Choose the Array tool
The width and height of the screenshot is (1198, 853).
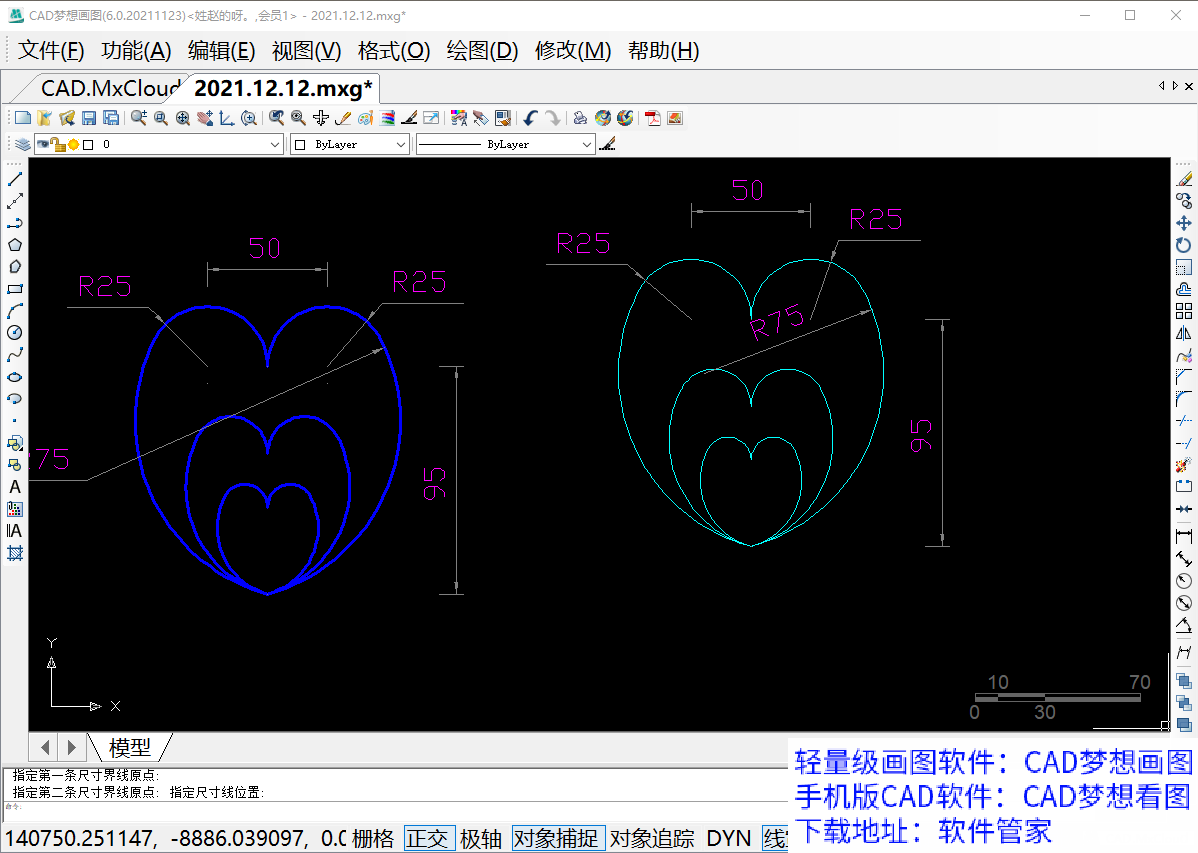pos(1183,311)
